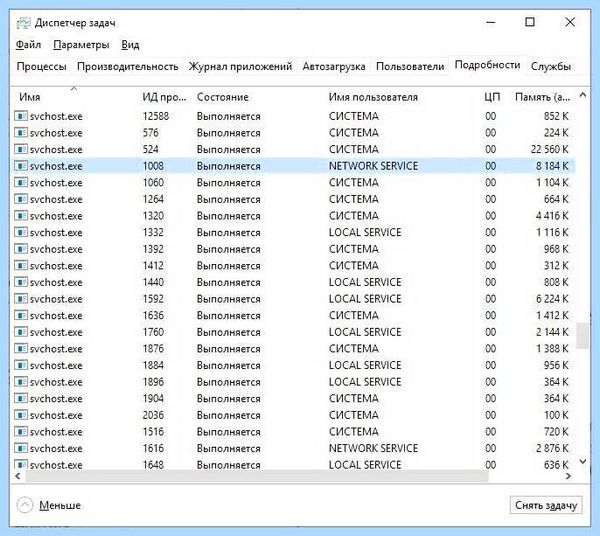Select NETWORK SERVICE cell for PID 1008

373,166
